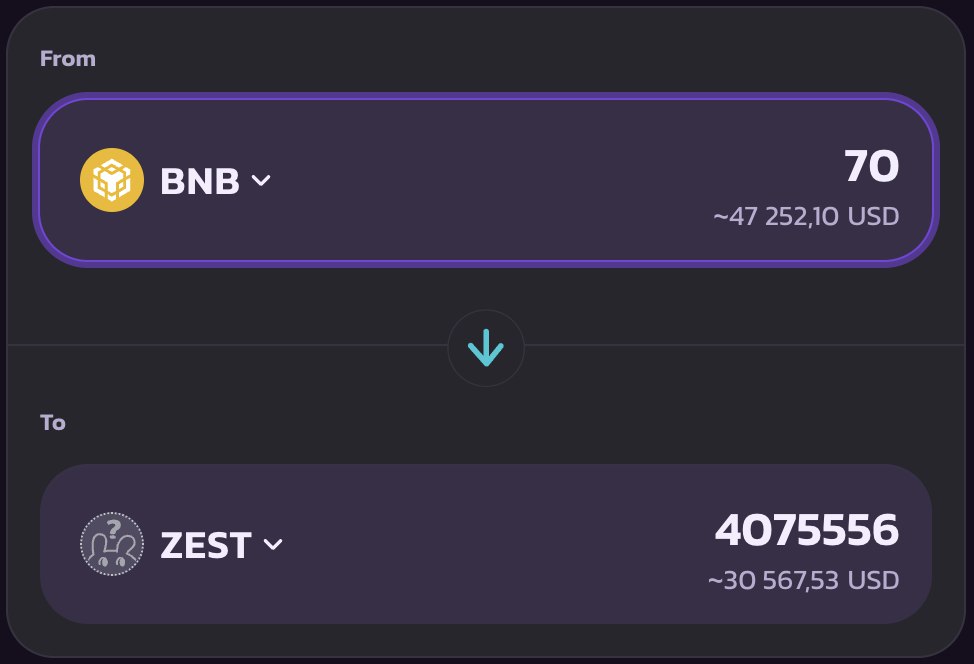Click empty area inside the purple-outlined BNB card
974x664 pixels.
[x=485, y=180]
